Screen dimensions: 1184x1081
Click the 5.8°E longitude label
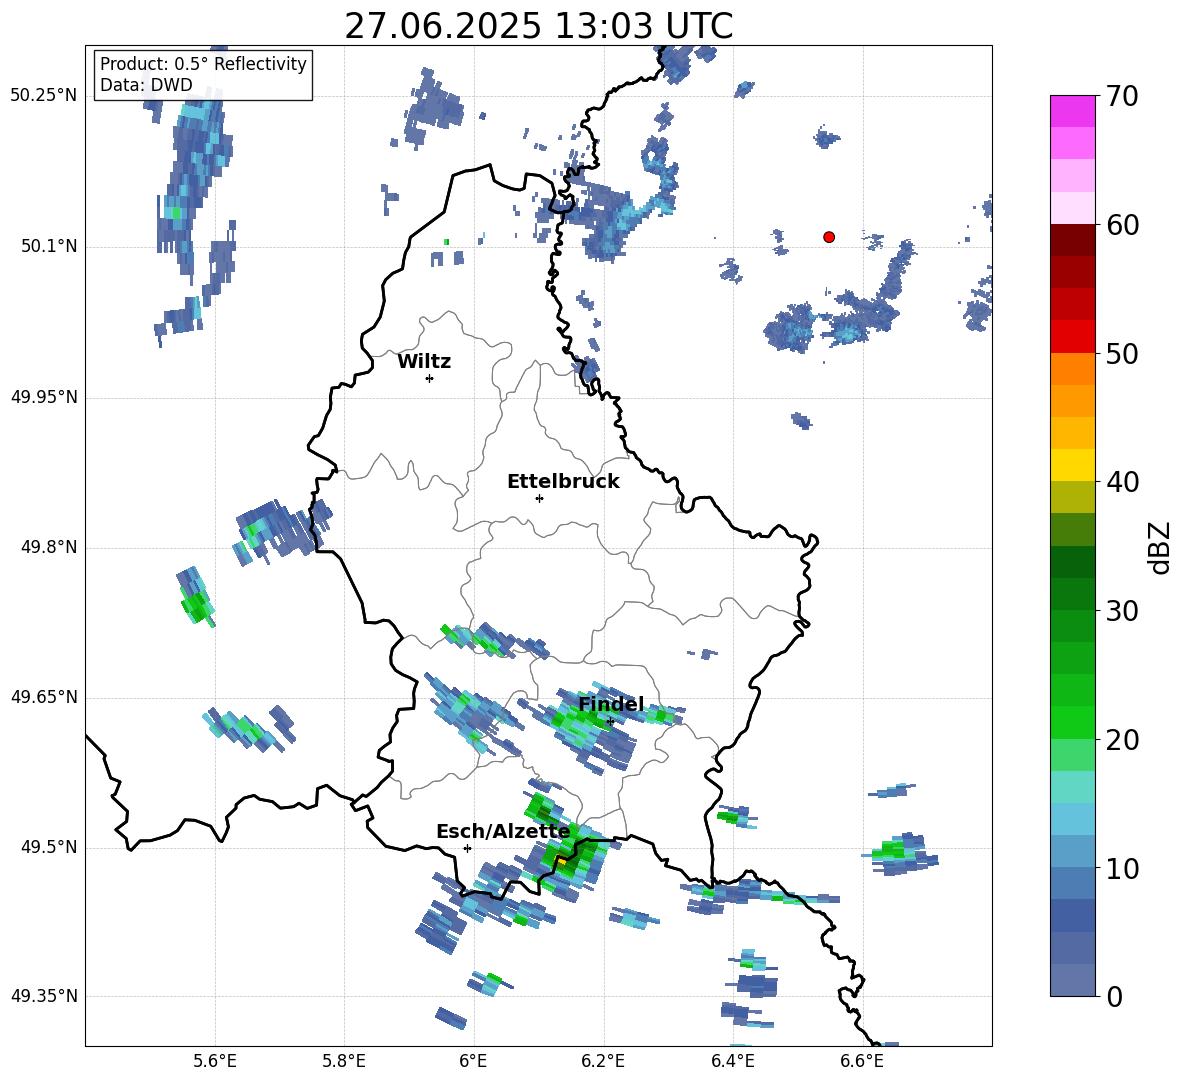click(x=344, y=1062)
